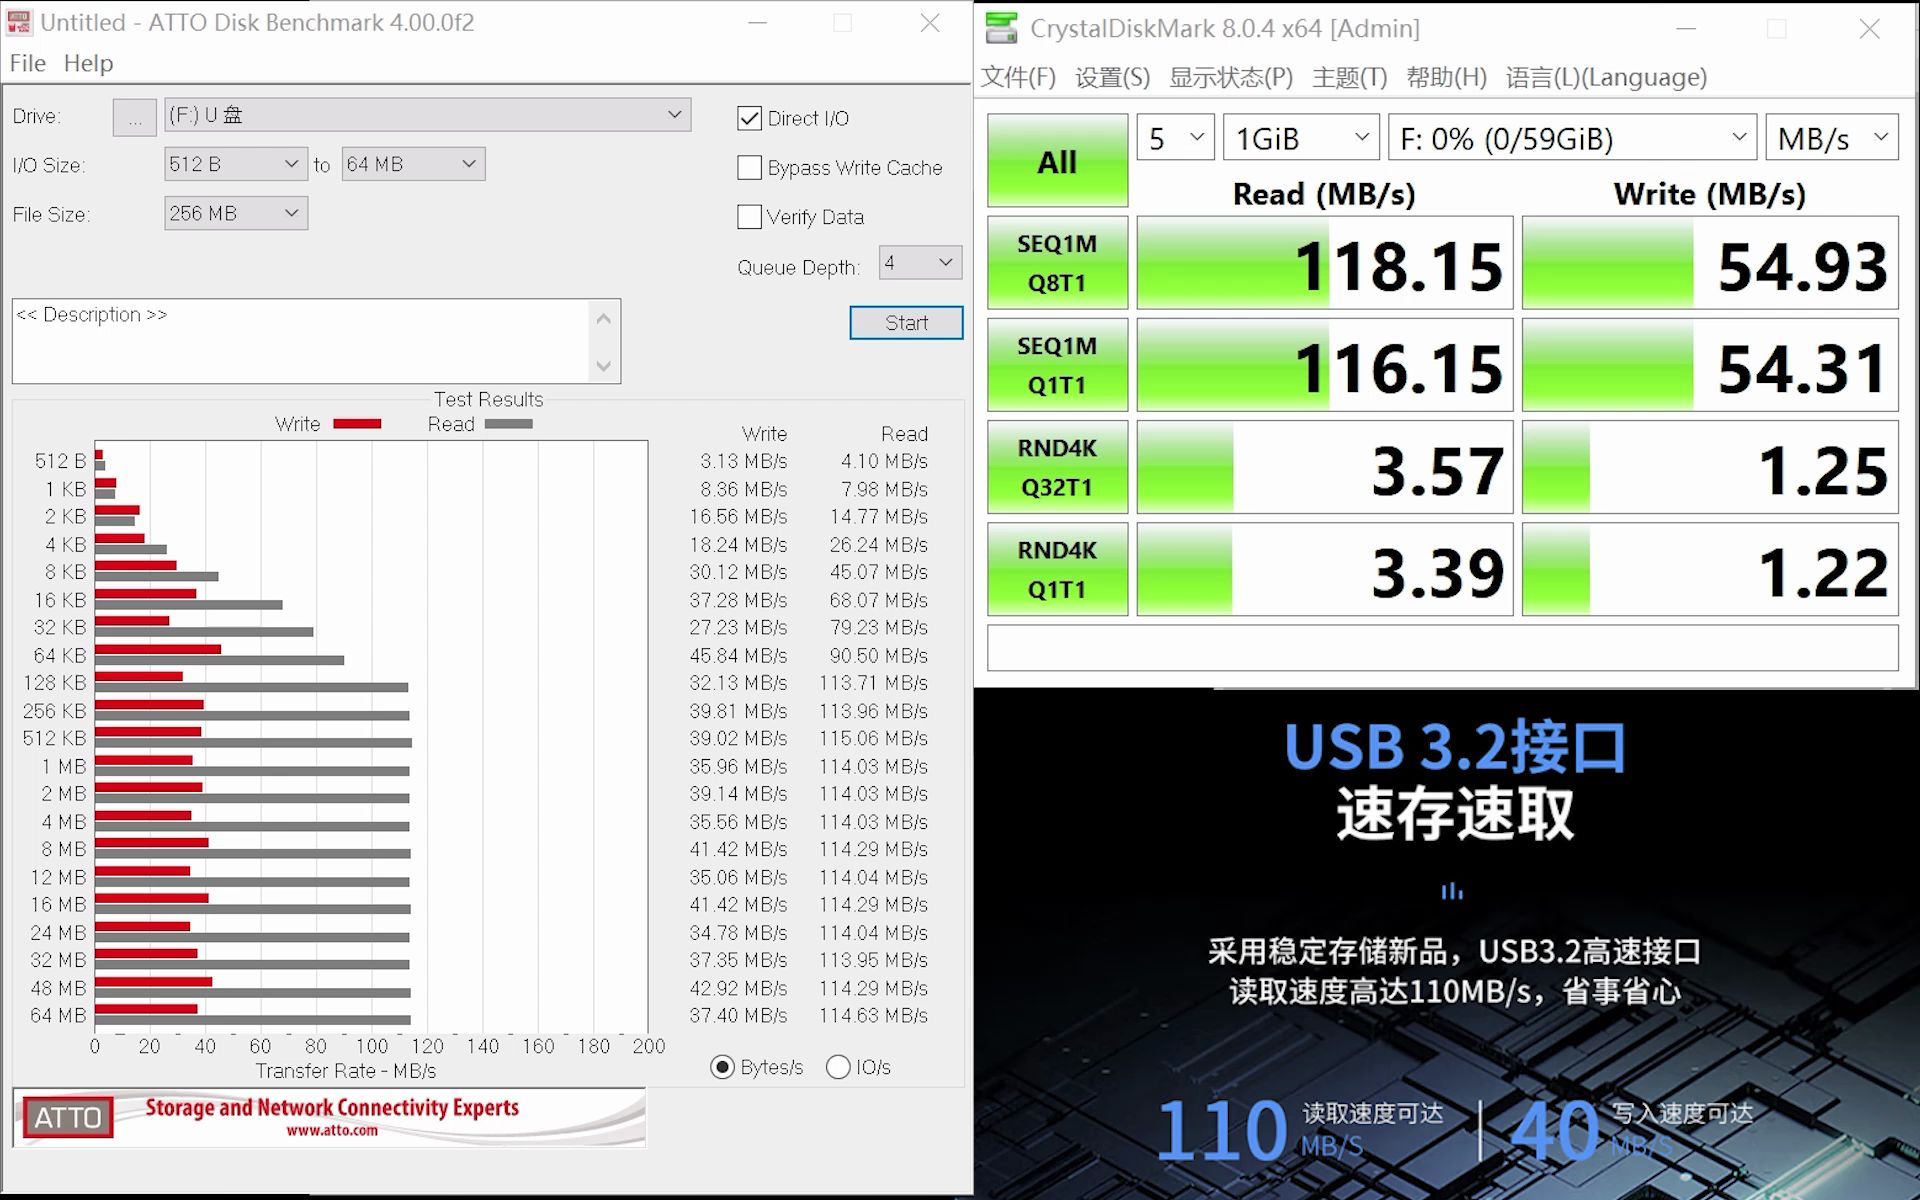Click the Transfer Rate - MB/s axis label
The height and width of the screenshot is (1200, 1920).
click(346, 1071)
